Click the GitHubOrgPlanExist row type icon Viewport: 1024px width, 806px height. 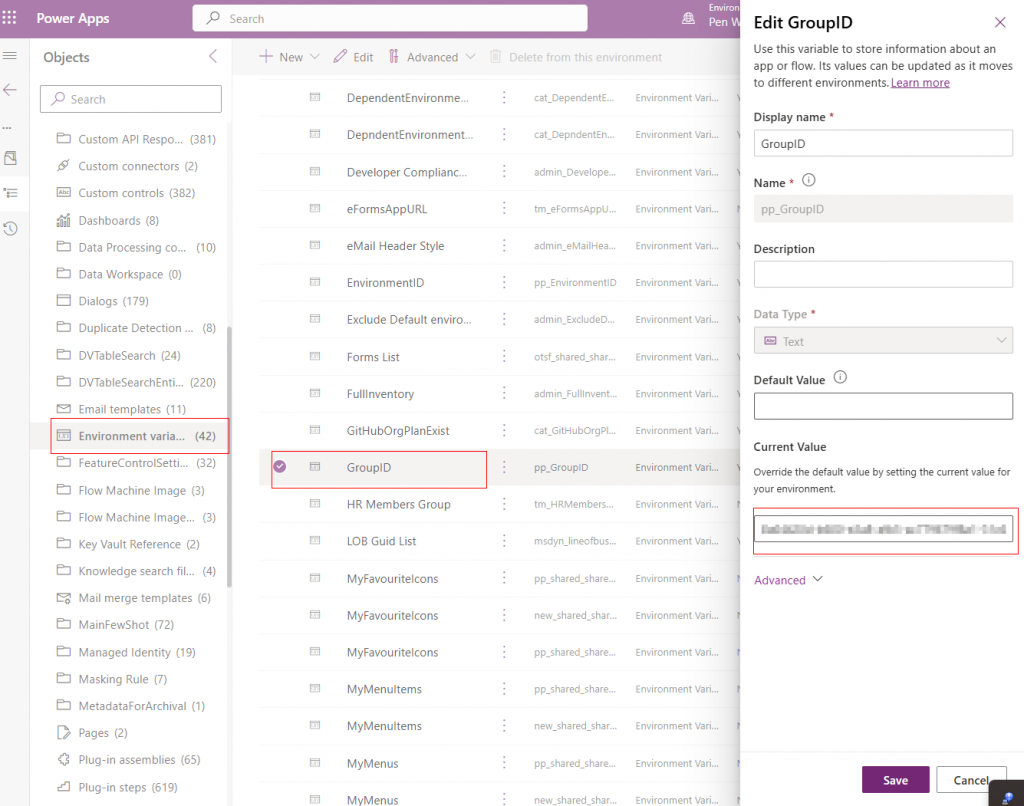tap(315, 430)
